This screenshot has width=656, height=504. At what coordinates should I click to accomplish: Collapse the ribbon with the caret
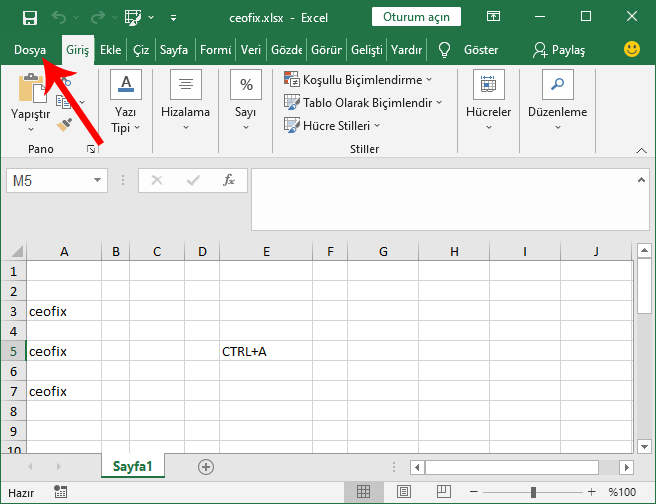[641, 151]
